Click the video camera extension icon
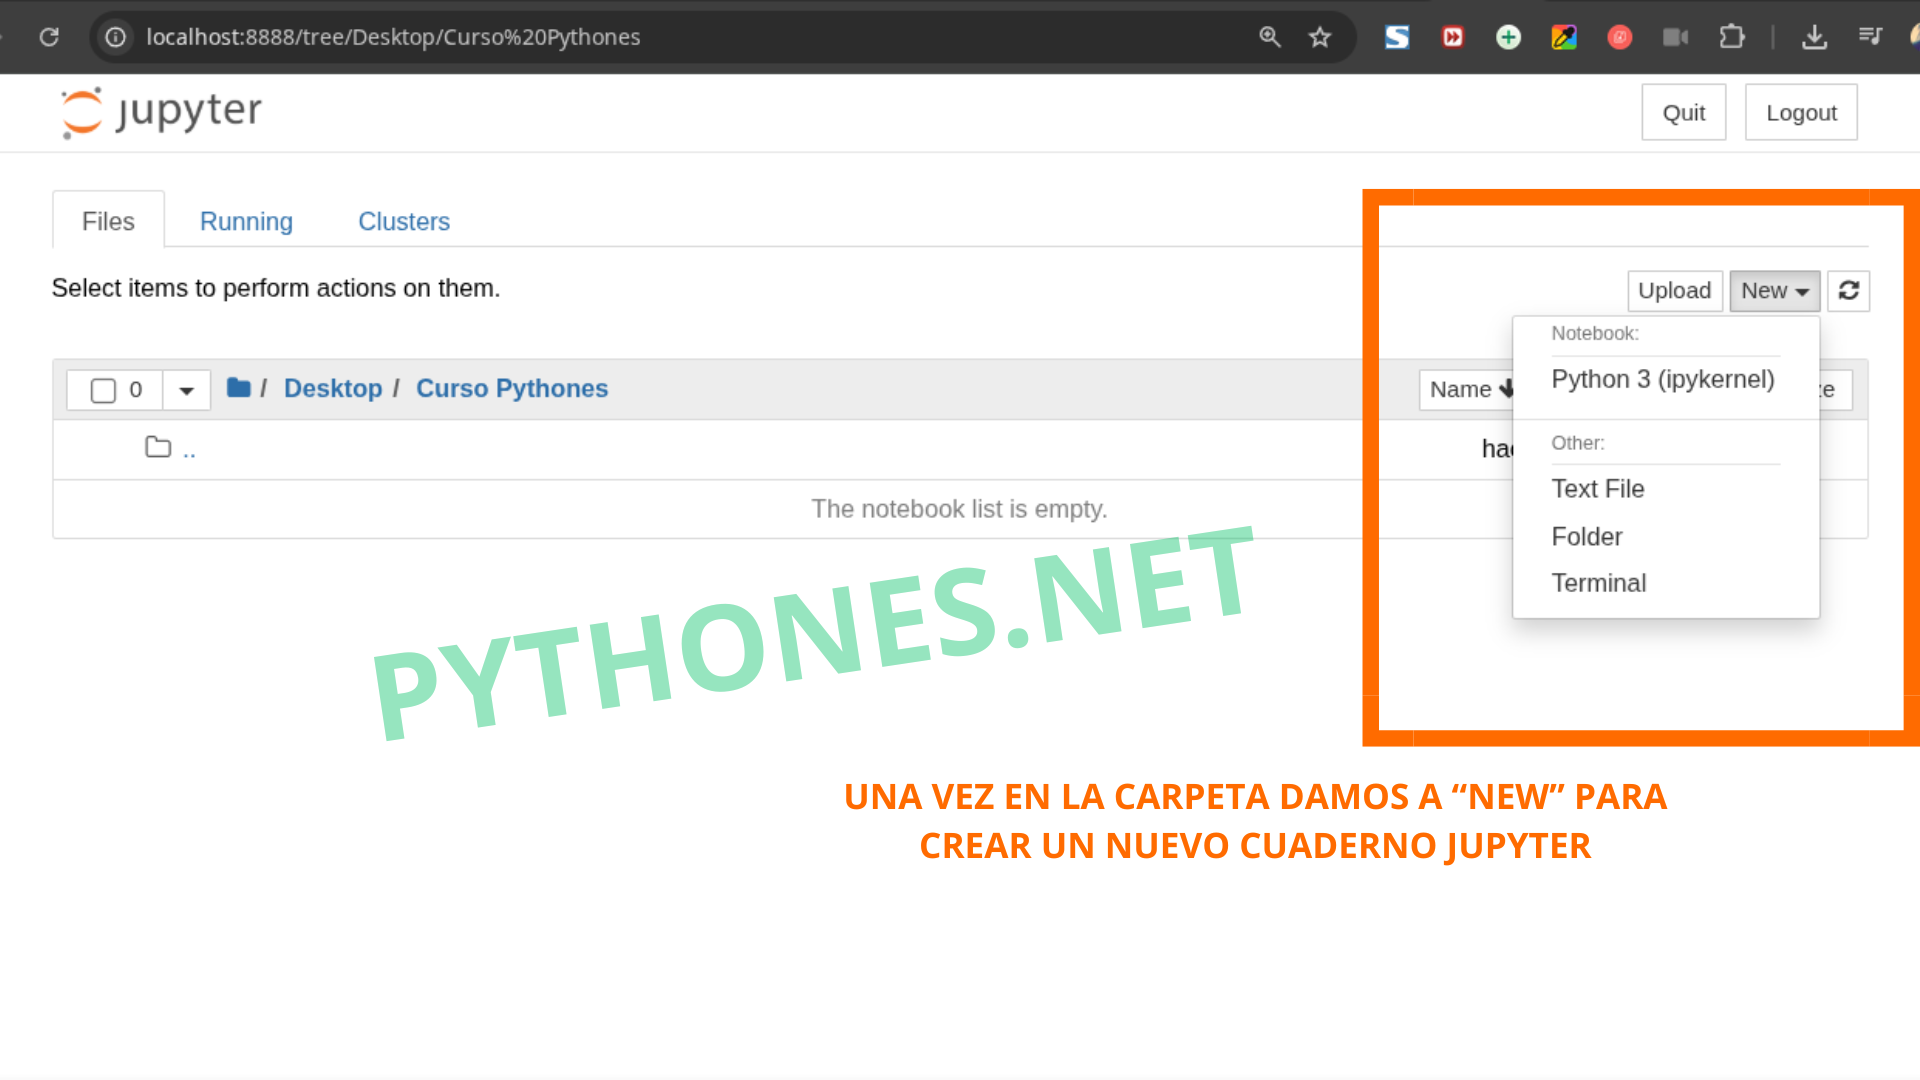This screenshot has width=1920, height=1080. click(x=1676, y=37)
